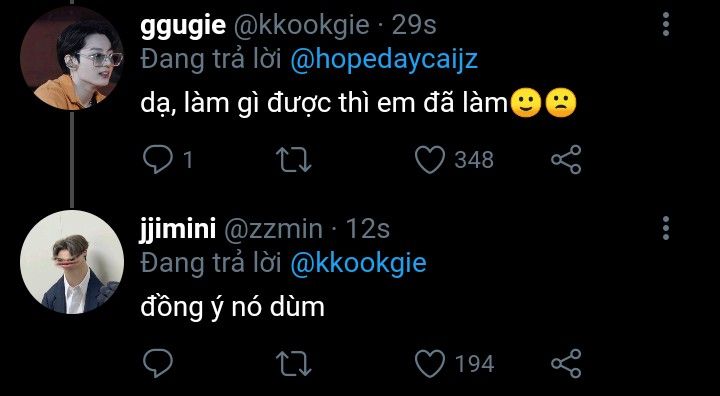The height and width of the screenshot is (396, 720).
Task: Reply to jjimini's tweet via comment icon
Action: coord(158,364)
